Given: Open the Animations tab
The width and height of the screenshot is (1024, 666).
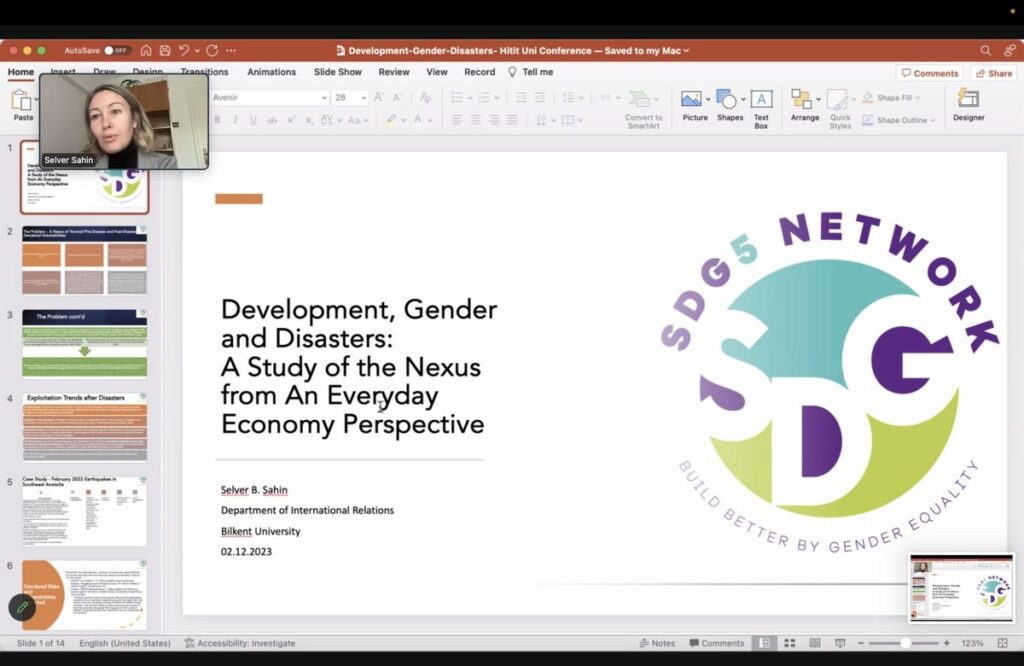Looking at the screenshot, I should 271,72.
